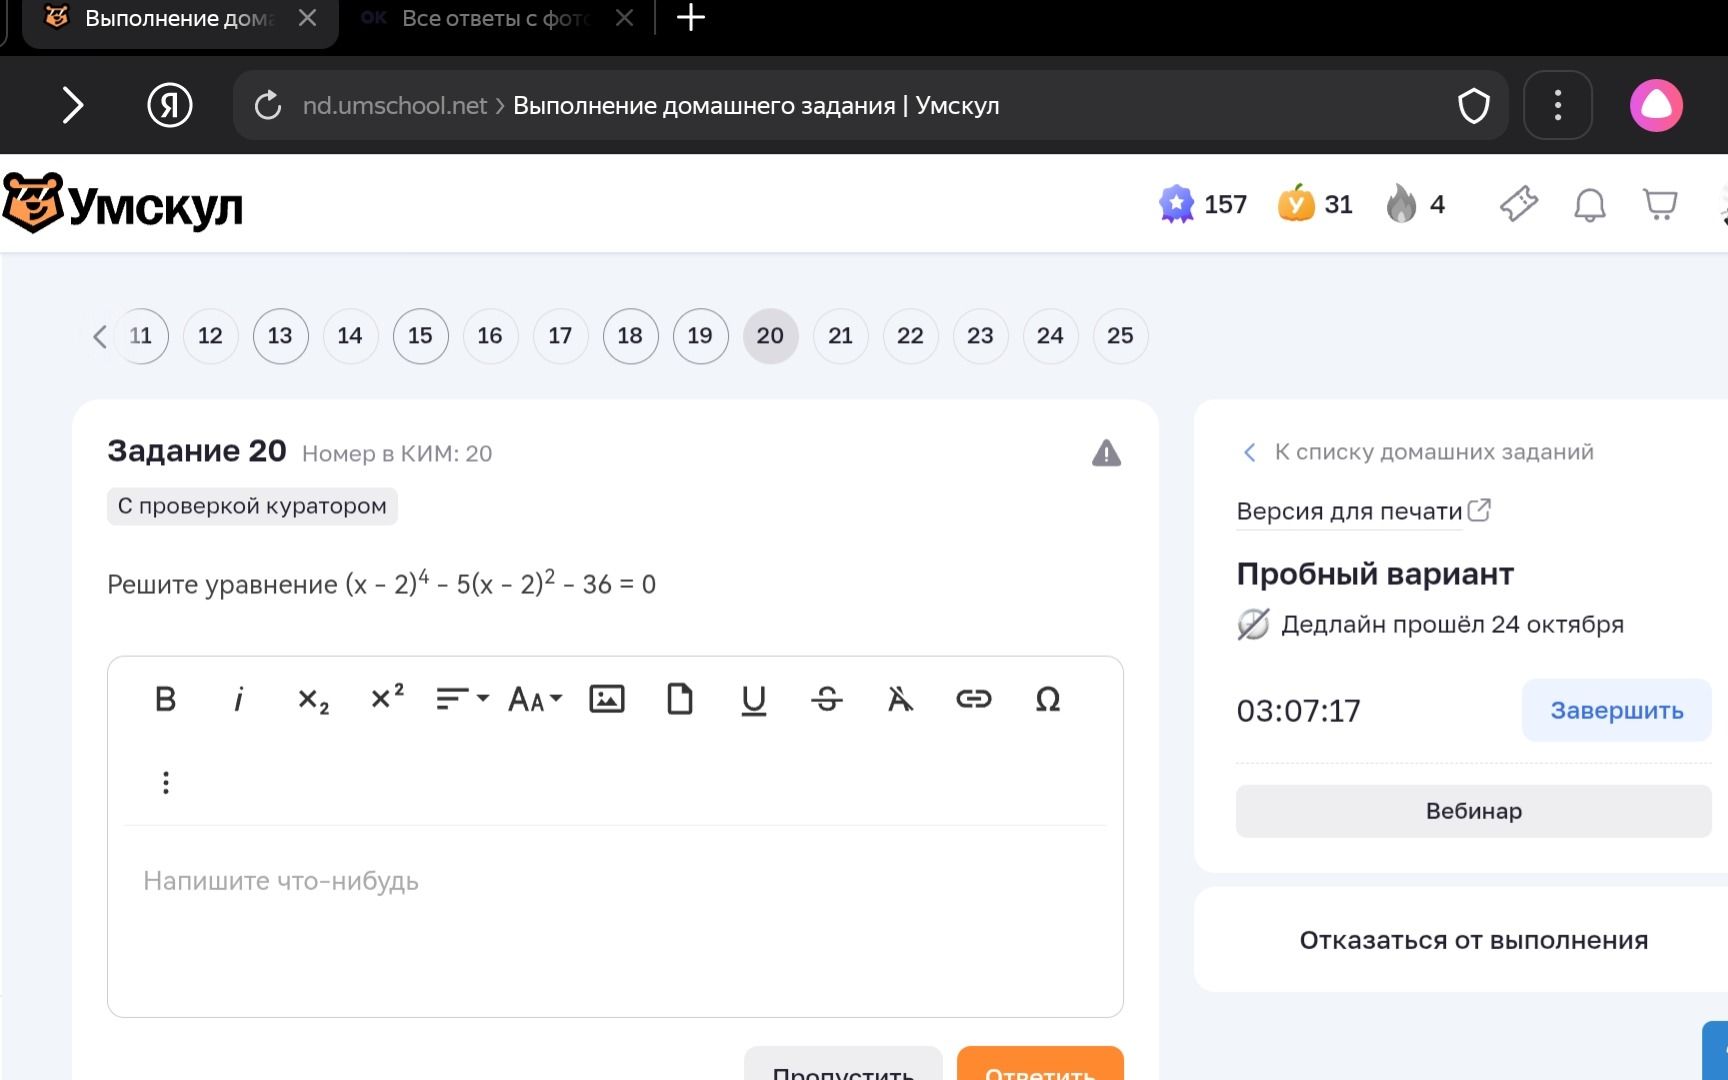
Task: Click the 'Завершить' button
Action: click(1616, 711)
